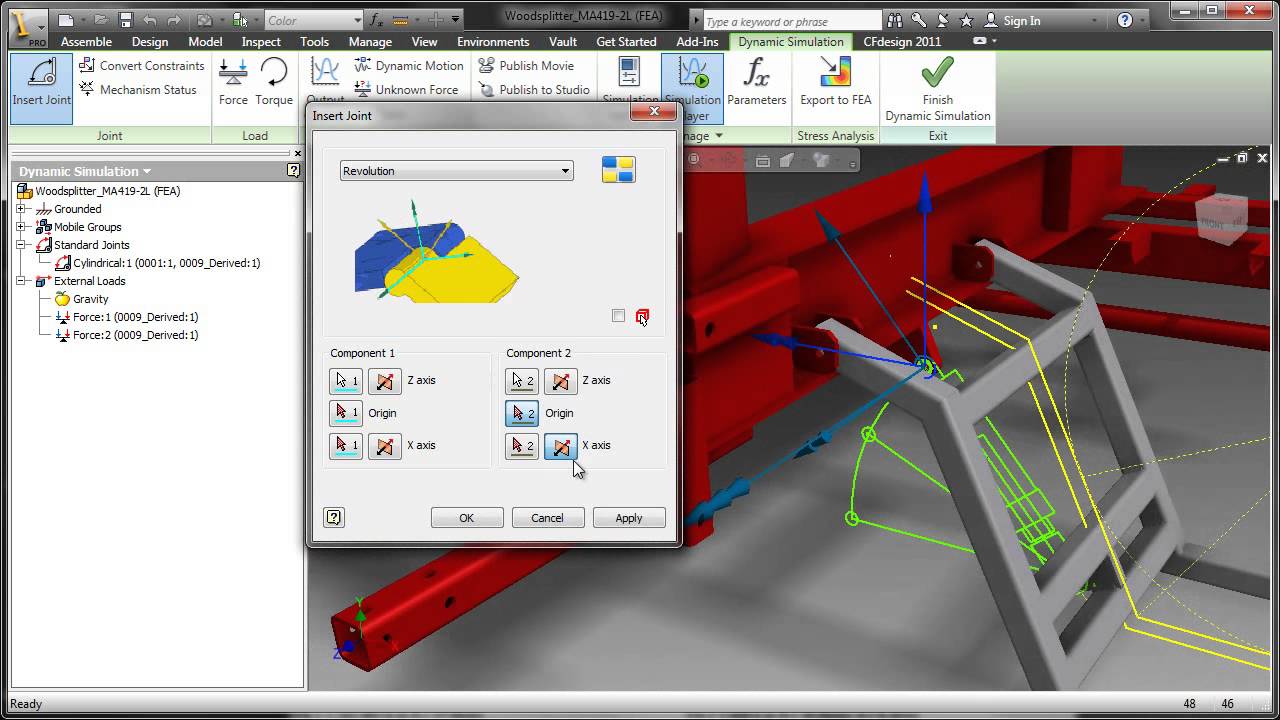Choose Publish Movie command

tap(526, 66)
